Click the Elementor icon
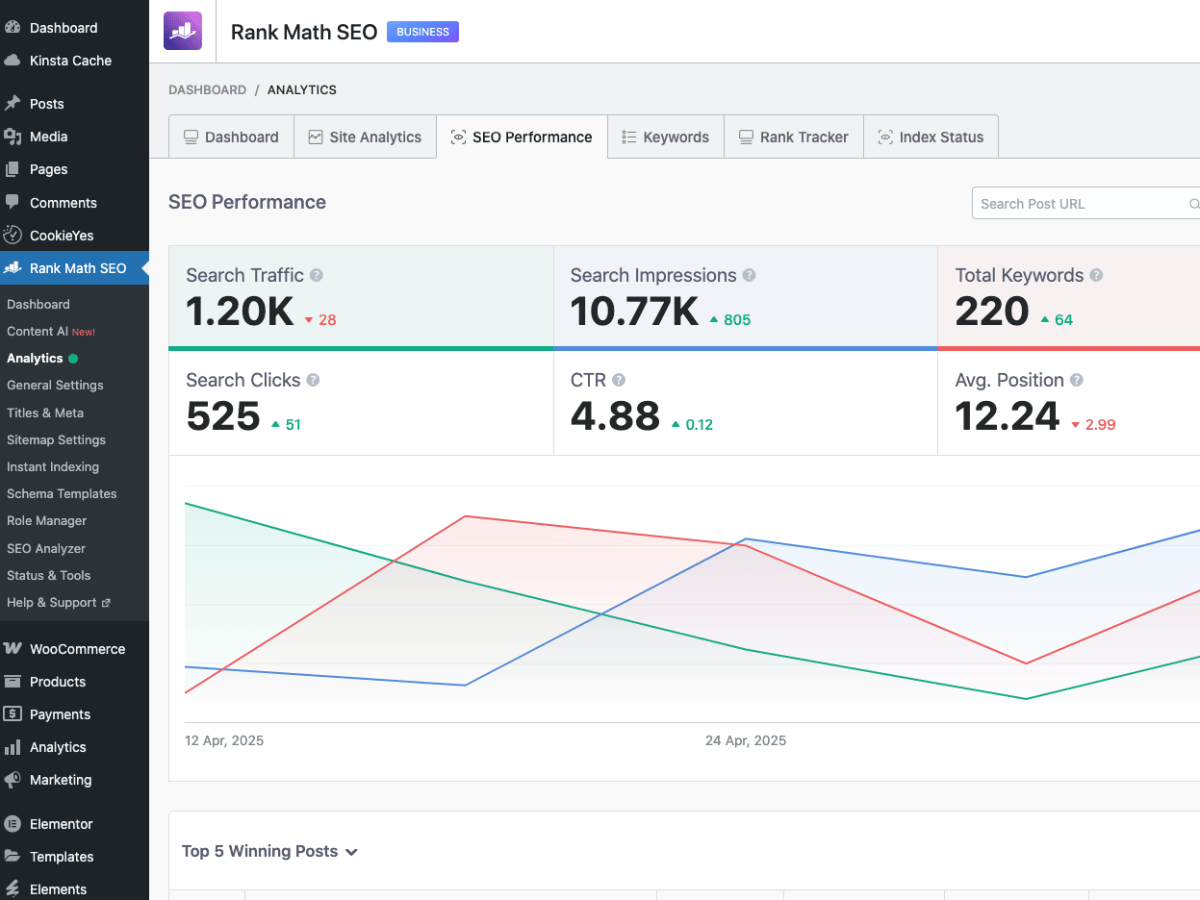The width and height of the screenshot is (1200, 900). click(x=12, y=824)
